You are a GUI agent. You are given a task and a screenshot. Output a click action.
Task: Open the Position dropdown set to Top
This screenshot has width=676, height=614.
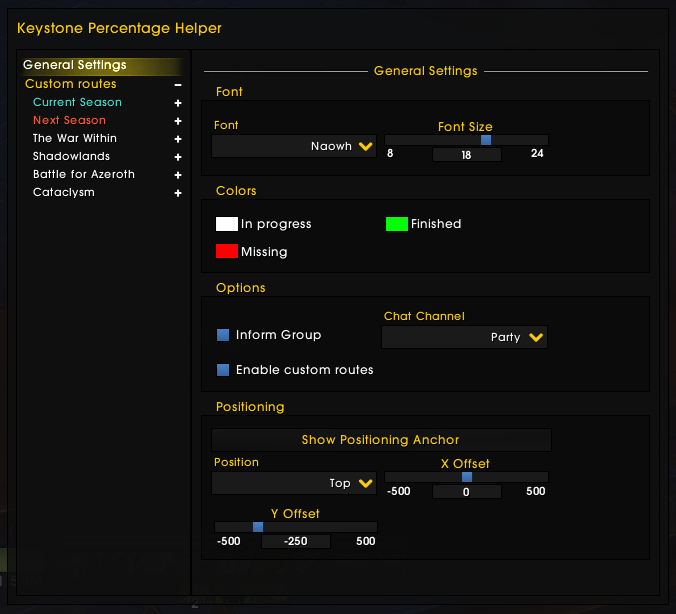click(x=294, y=483)
